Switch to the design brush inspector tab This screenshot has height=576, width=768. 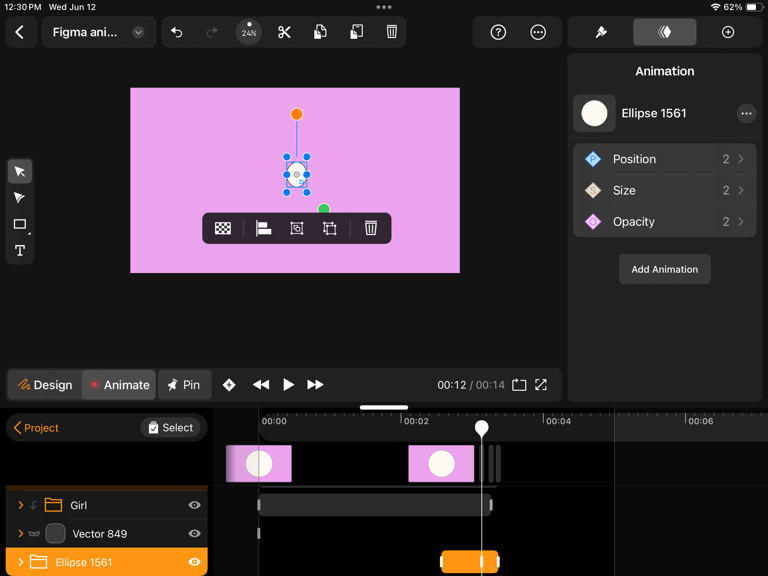(x=601, y=32)
